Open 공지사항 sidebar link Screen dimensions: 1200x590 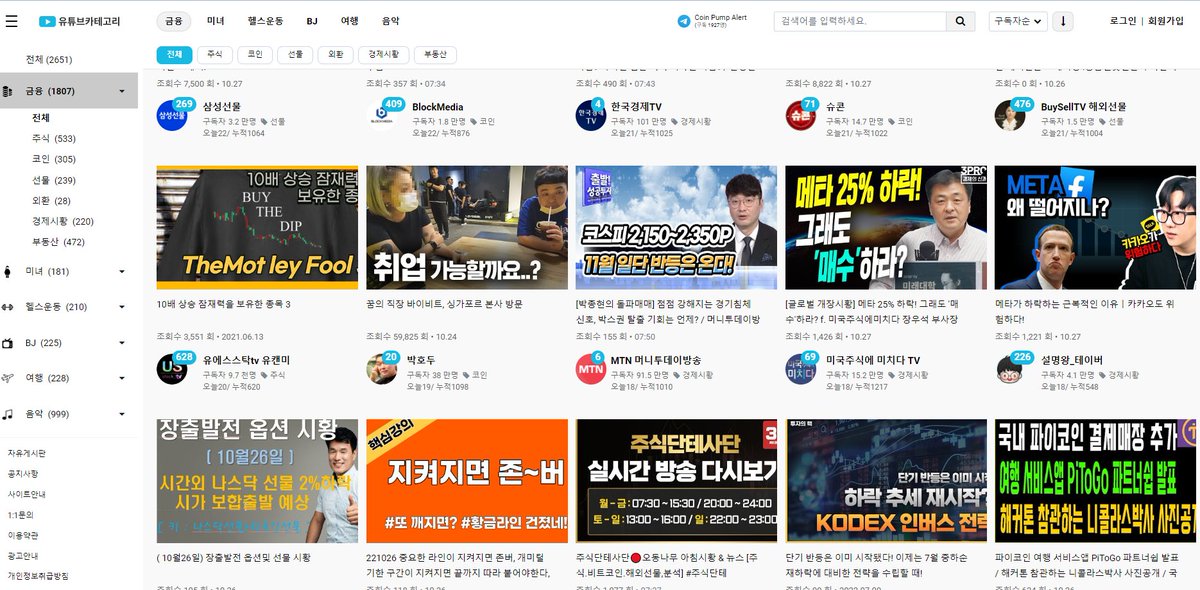pyautogui.click(x=23, y=474)
